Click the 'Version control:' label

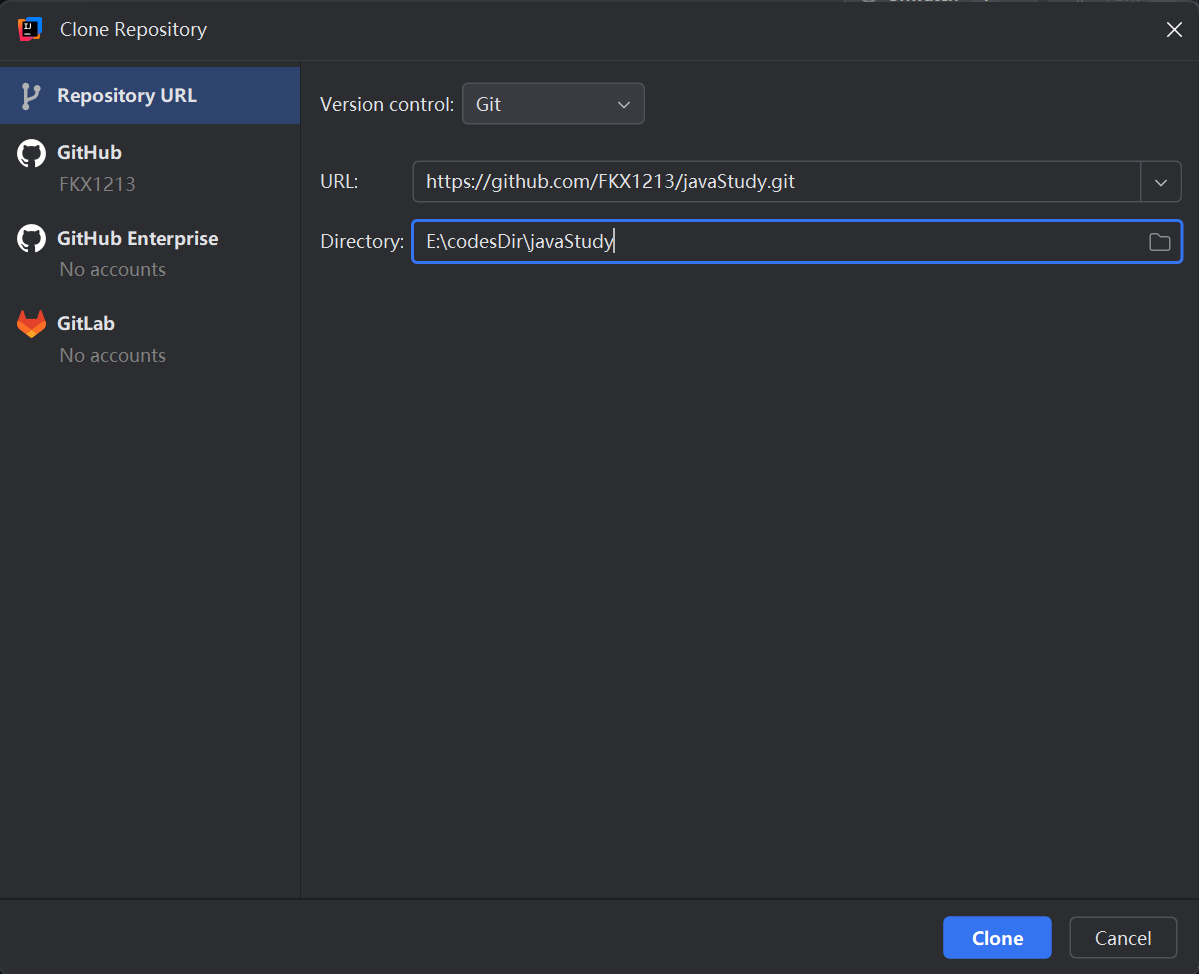point(387,104)
